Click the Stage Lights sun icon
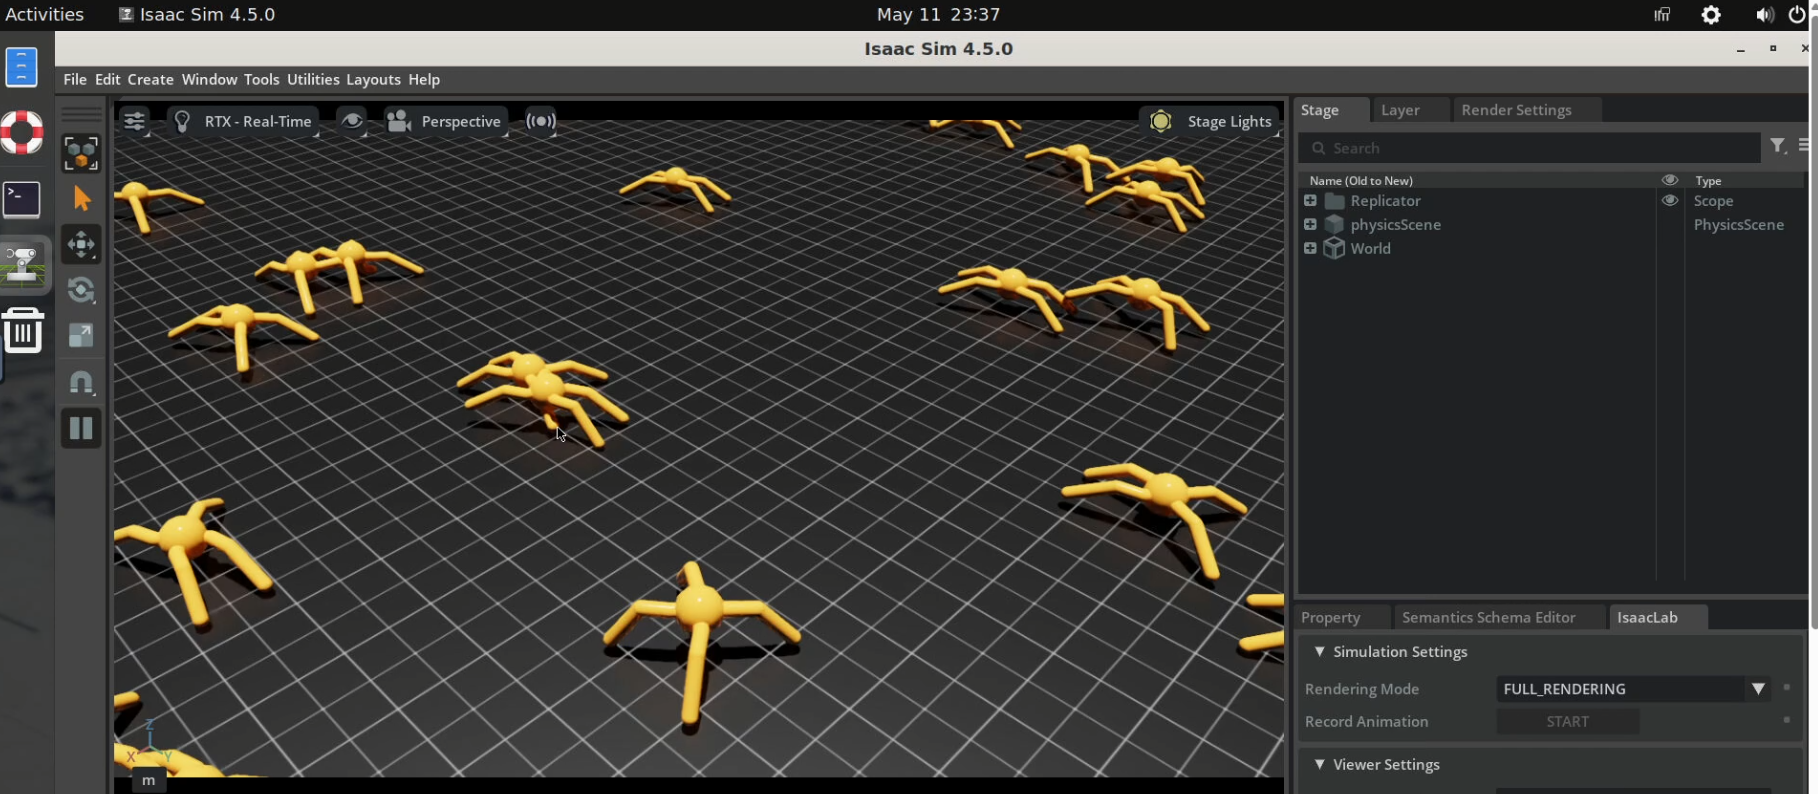 click(x=1160, y=121)
